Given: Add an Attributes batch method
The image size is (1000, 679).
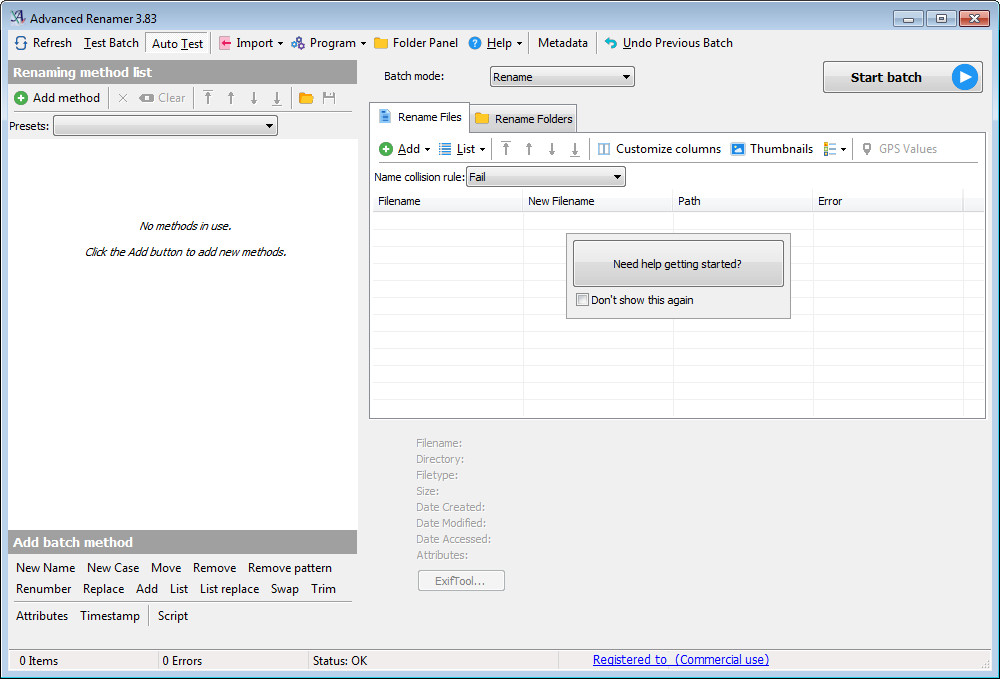Looking at the screenshot, I should (x=41, y=615).
